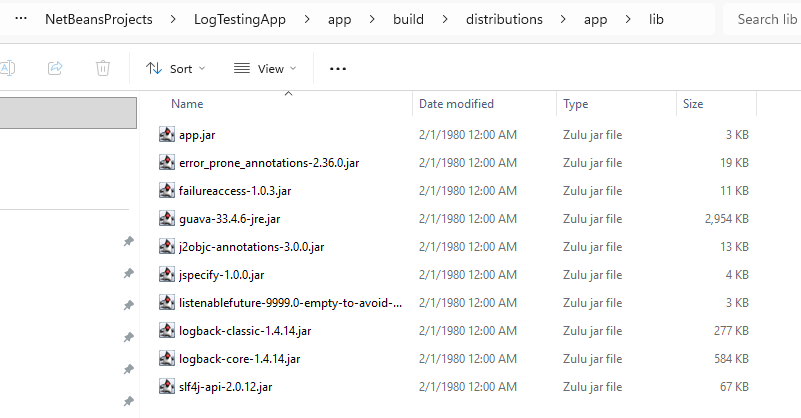Click the logback-classic-1.4.14.jar file icon
This screenshot has width=801, height=418.
pyautogui.click(x=167, y=330)
